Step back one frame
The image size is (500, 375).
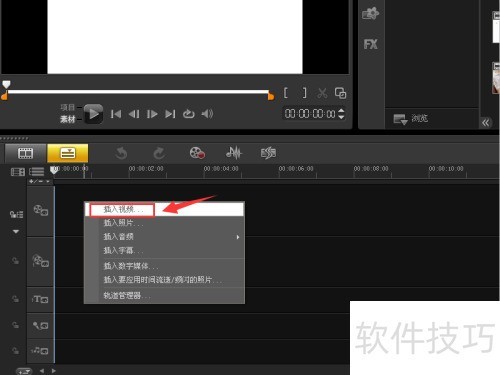pyautogui.click(x=134, y=114)
